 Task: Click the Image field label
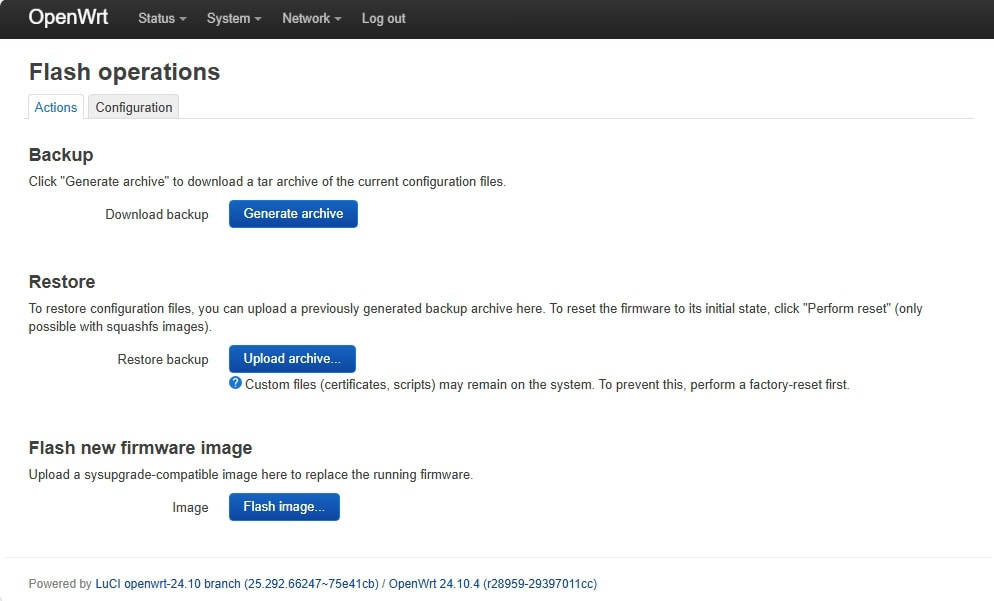click(190, 507)
